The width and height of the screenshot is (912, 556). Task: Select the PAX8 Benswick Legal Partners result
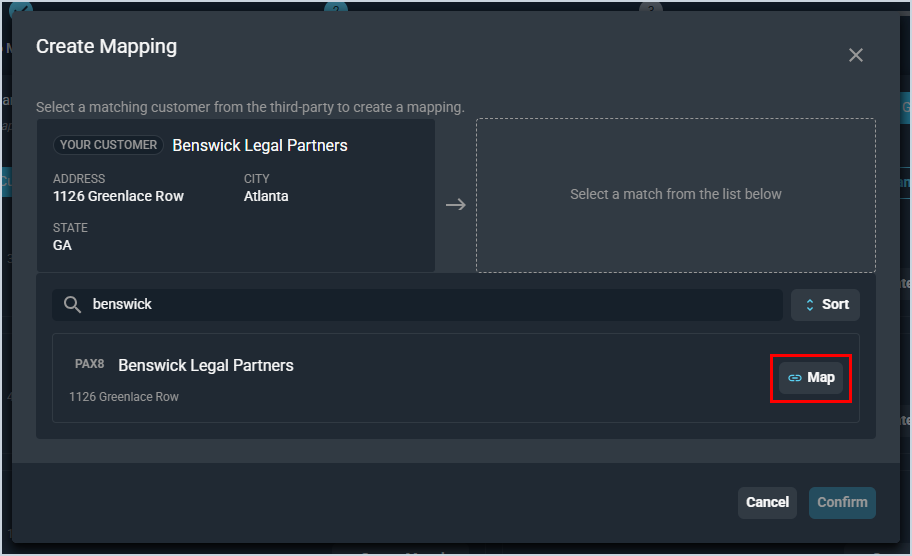point(455,378)
